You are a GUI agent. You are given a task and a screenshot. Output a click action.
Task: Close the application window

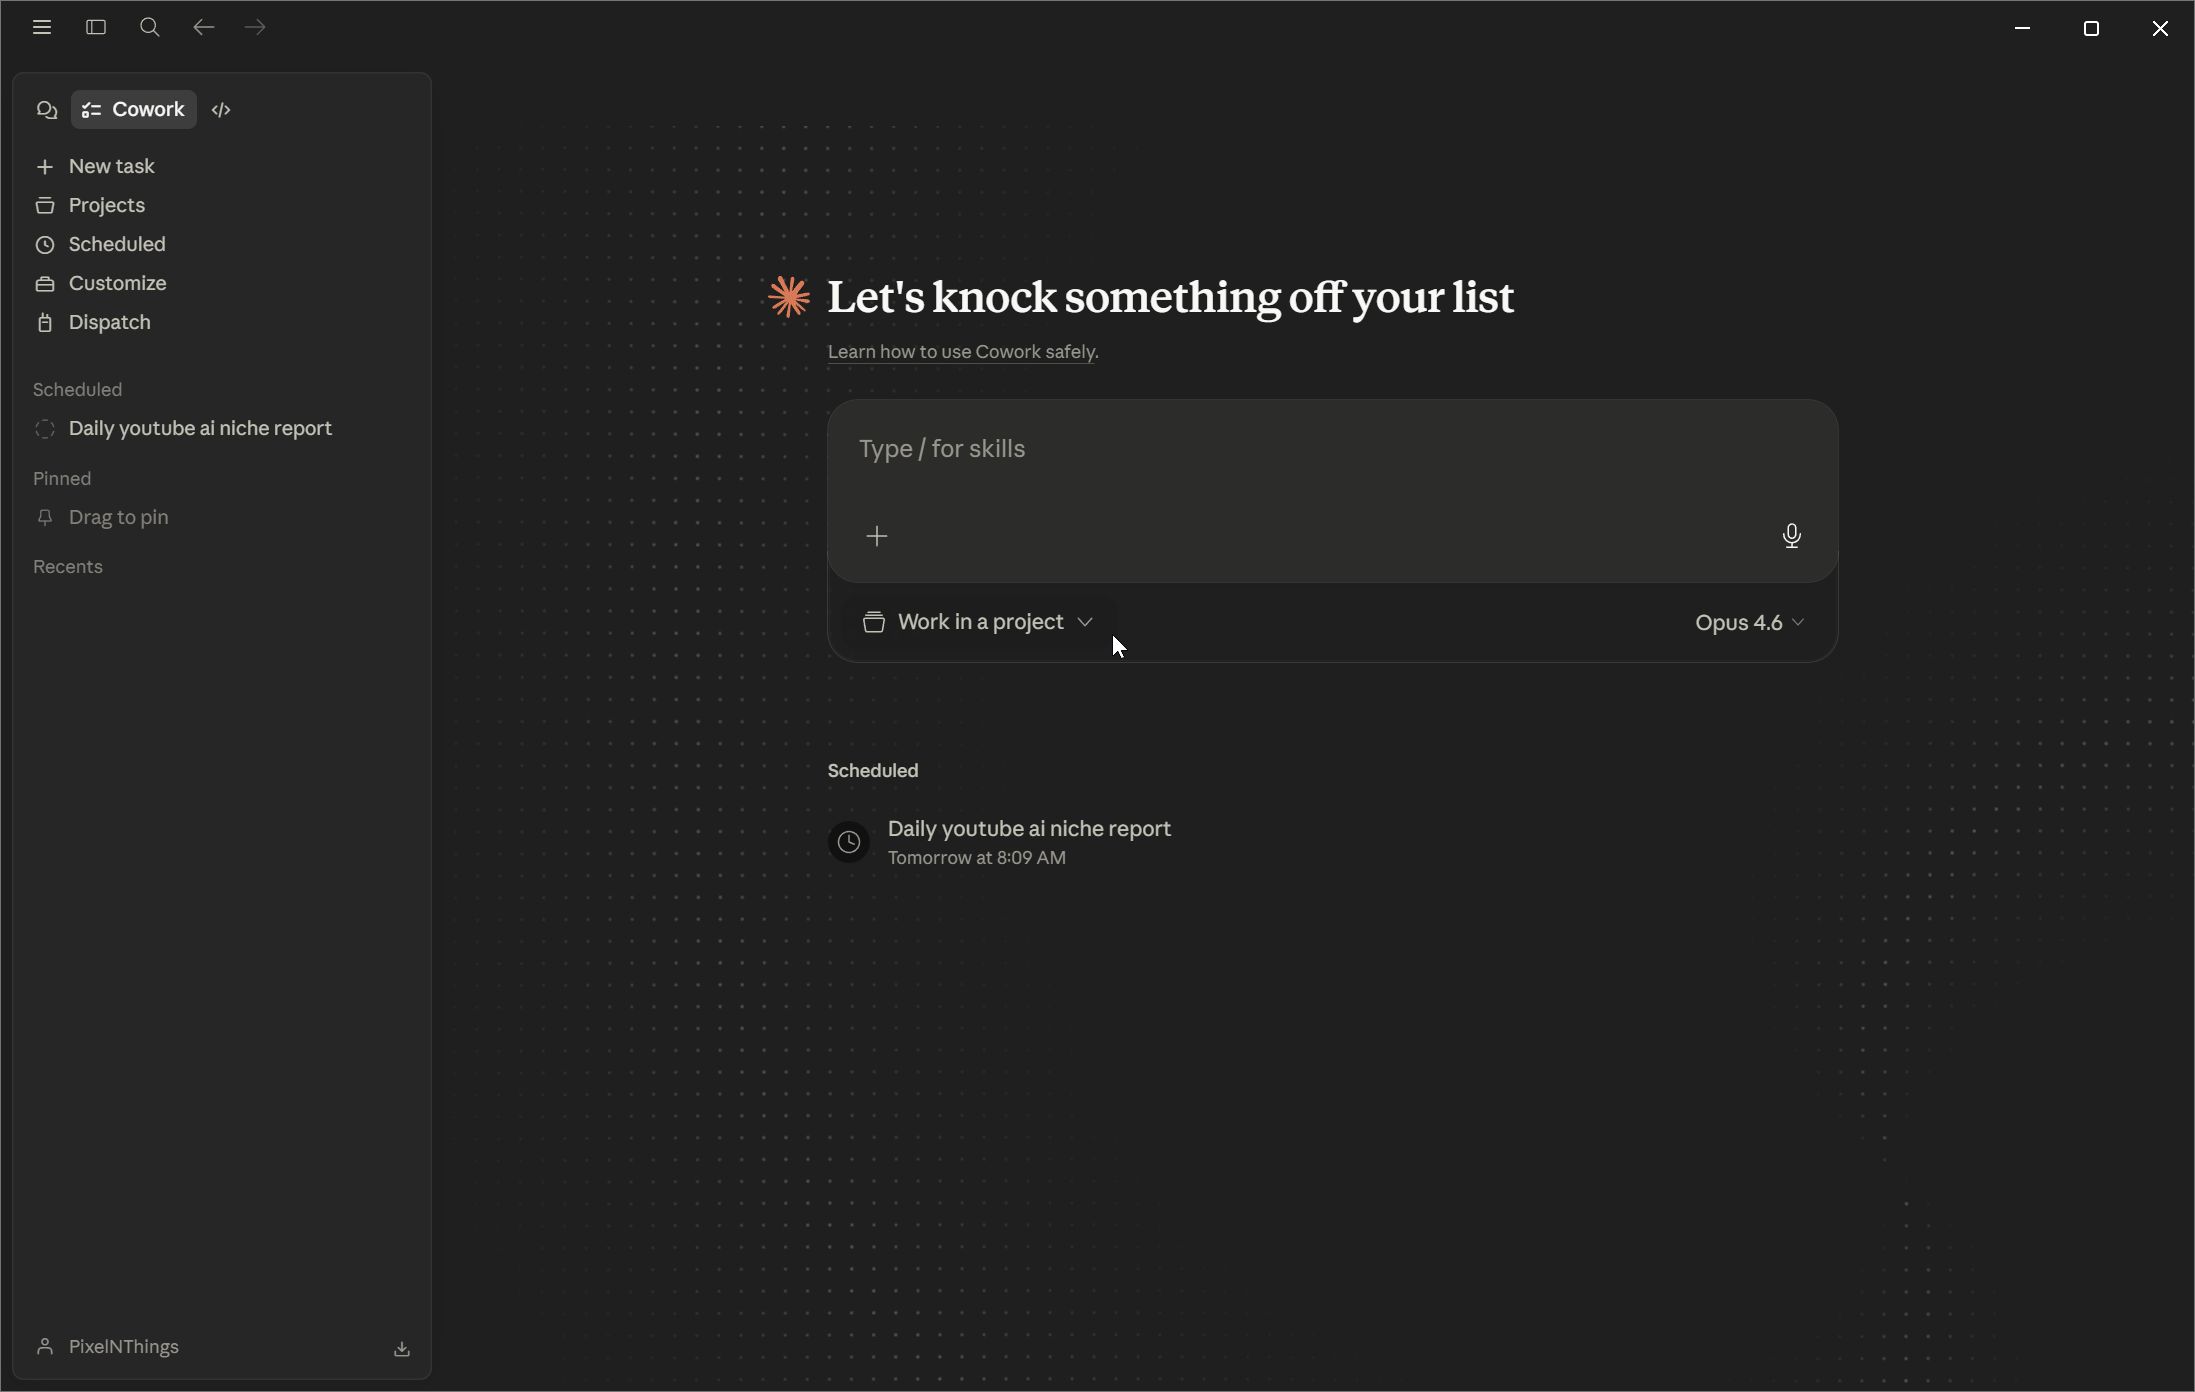click(2160, 28)
